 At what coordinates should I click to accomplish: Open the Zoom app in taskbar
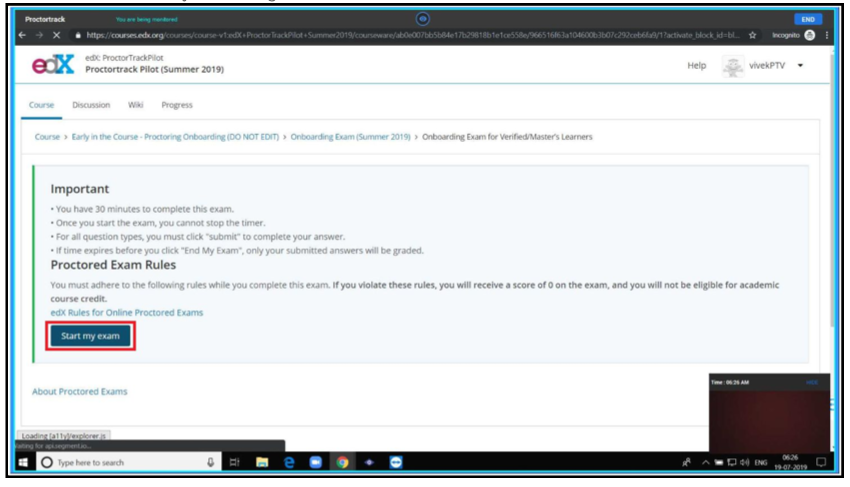click(x=315, y=463)
